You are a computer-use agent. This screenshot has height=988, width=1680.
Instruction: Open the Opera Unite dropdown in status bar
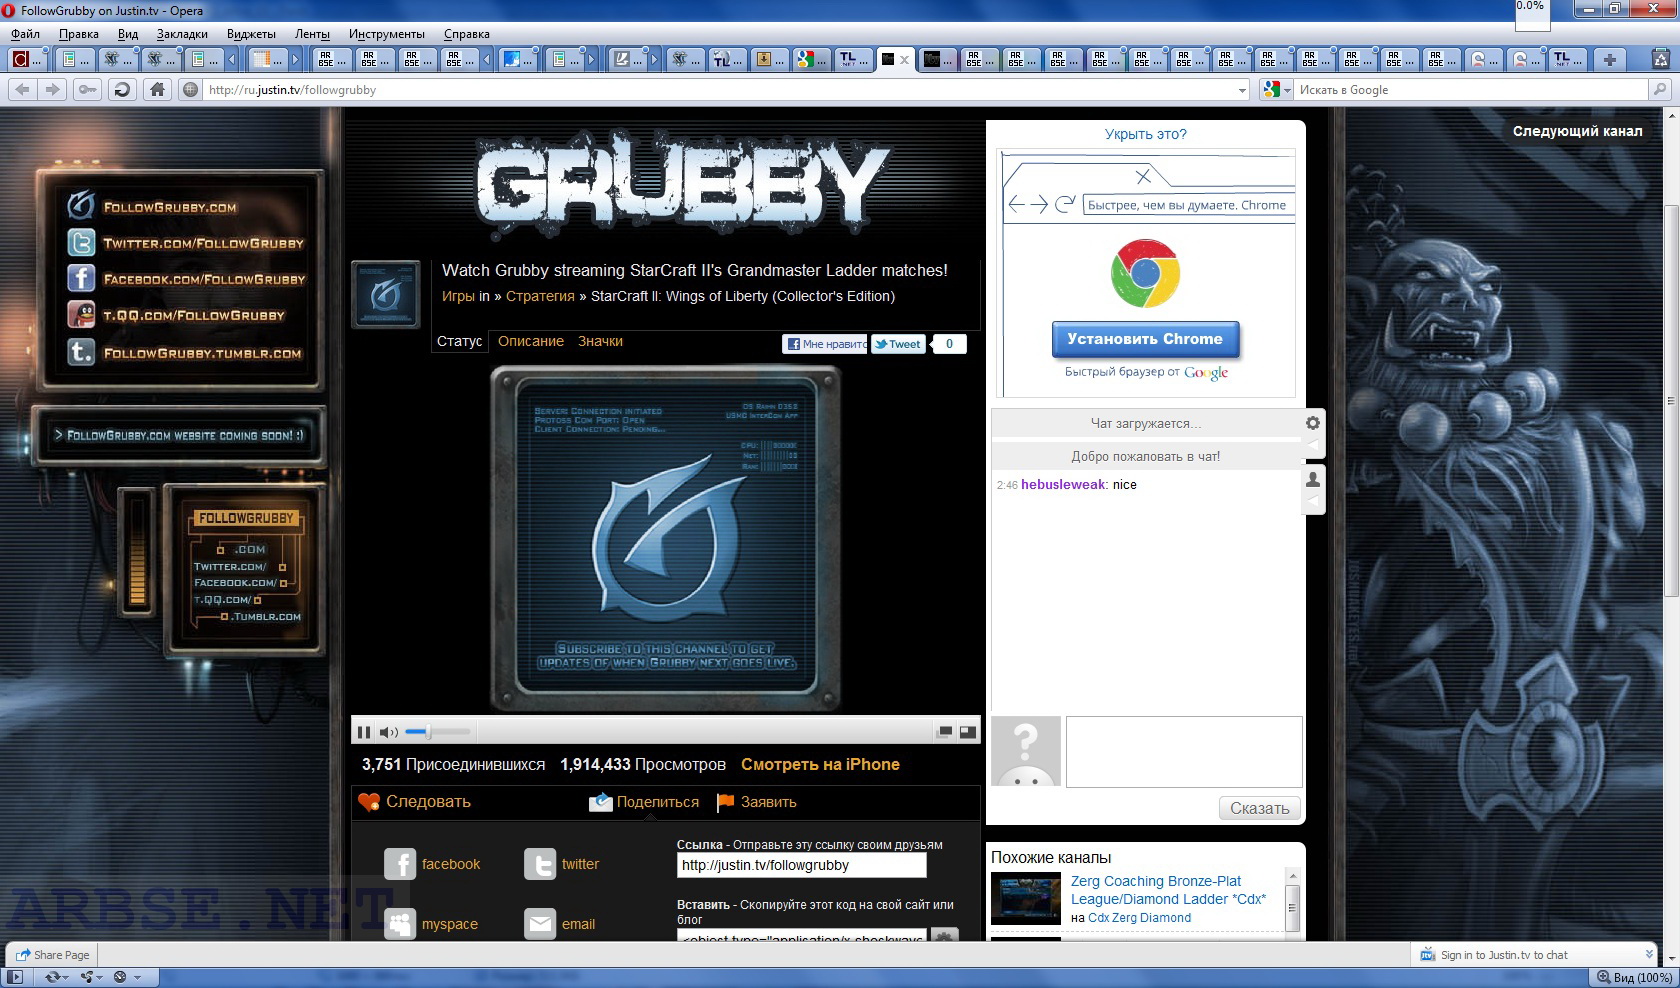[92, 977]
